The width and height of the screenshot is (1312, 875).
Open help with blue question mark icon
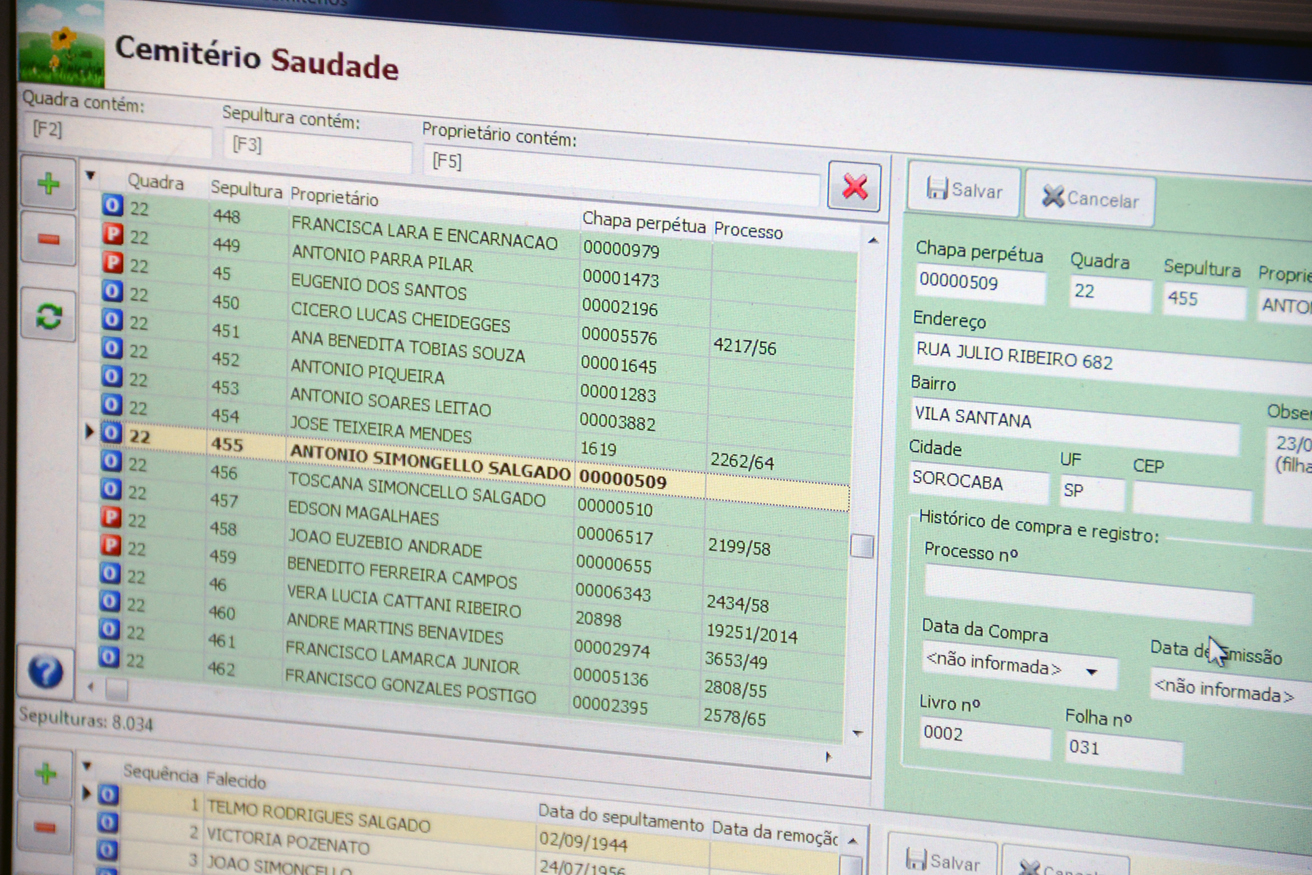coord(45,672)
